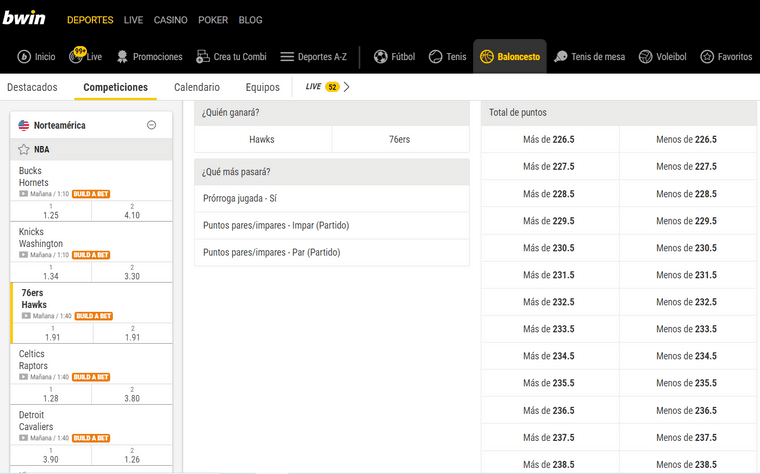Bet on 76ers to win

pyautogui.click(x=401, y=140)
